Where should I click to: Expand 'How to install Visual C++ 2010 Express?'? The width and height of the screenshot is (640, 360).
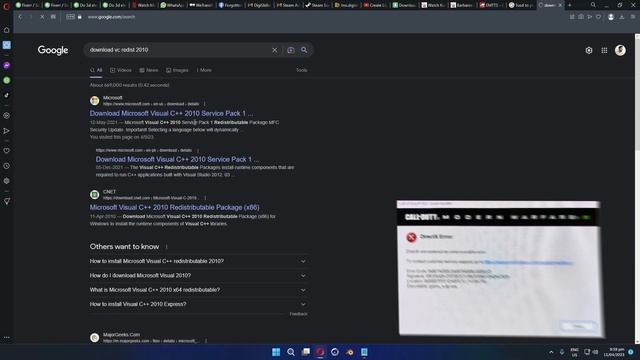(x=198, y=304)
